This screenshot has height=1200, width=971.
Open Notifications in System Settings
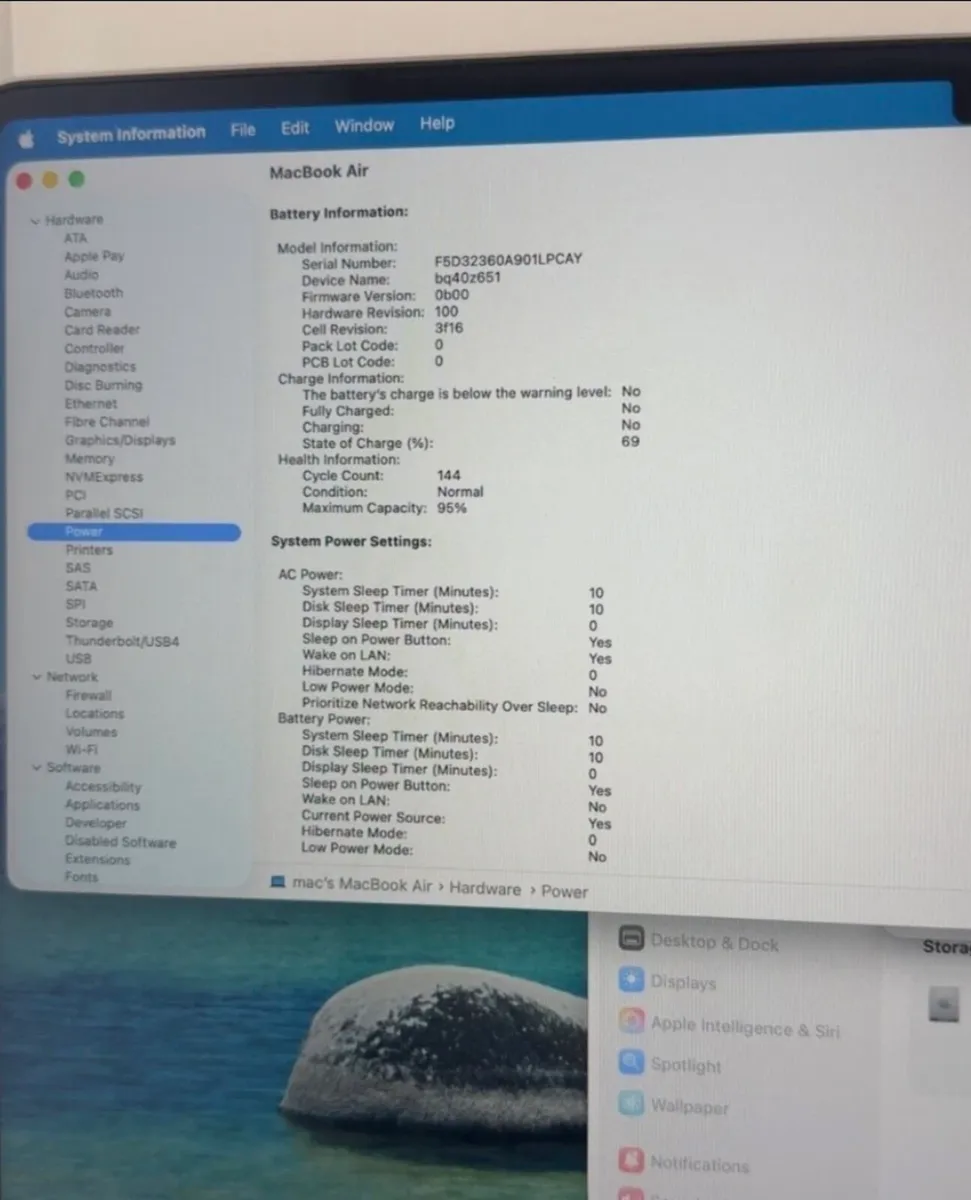[699, 1163]
